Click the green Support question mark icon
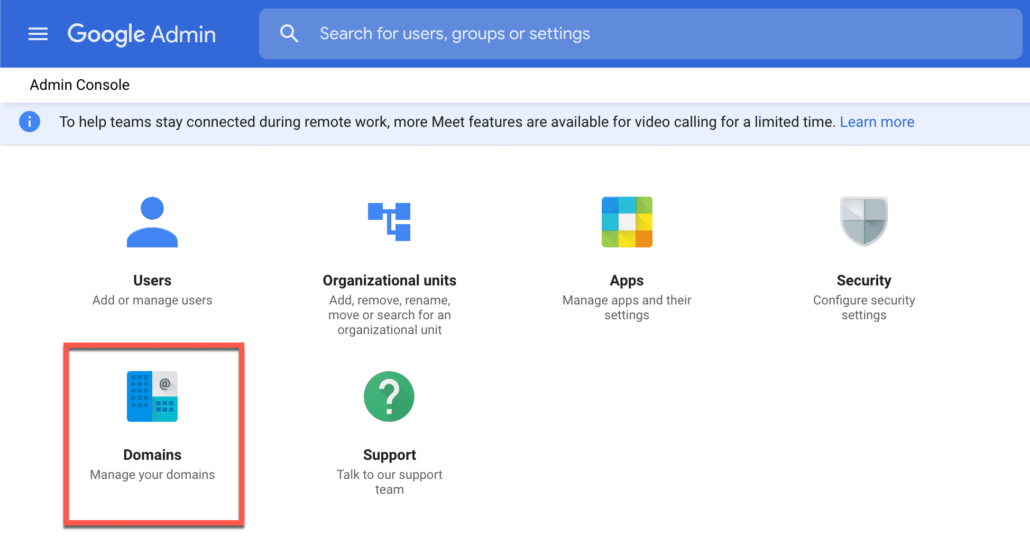The image size is (1030, 555). [x=390, y=397]
